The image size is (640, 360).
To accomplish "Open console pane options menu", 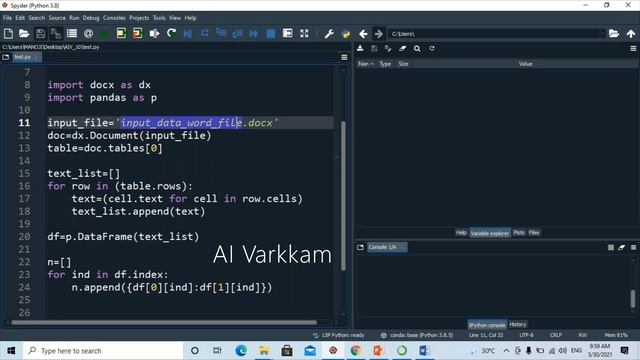I will [633, 247].
